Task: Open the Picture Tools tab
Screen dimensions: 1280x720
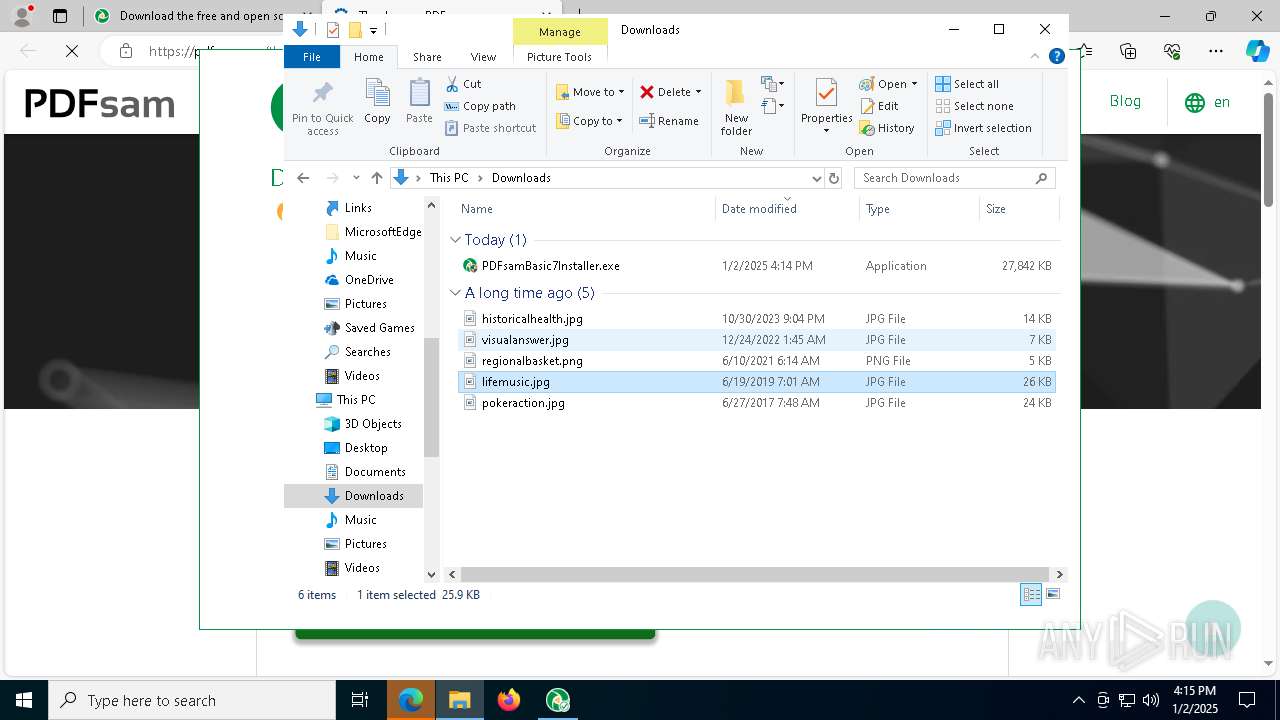Action: click(x=559, y=57)
